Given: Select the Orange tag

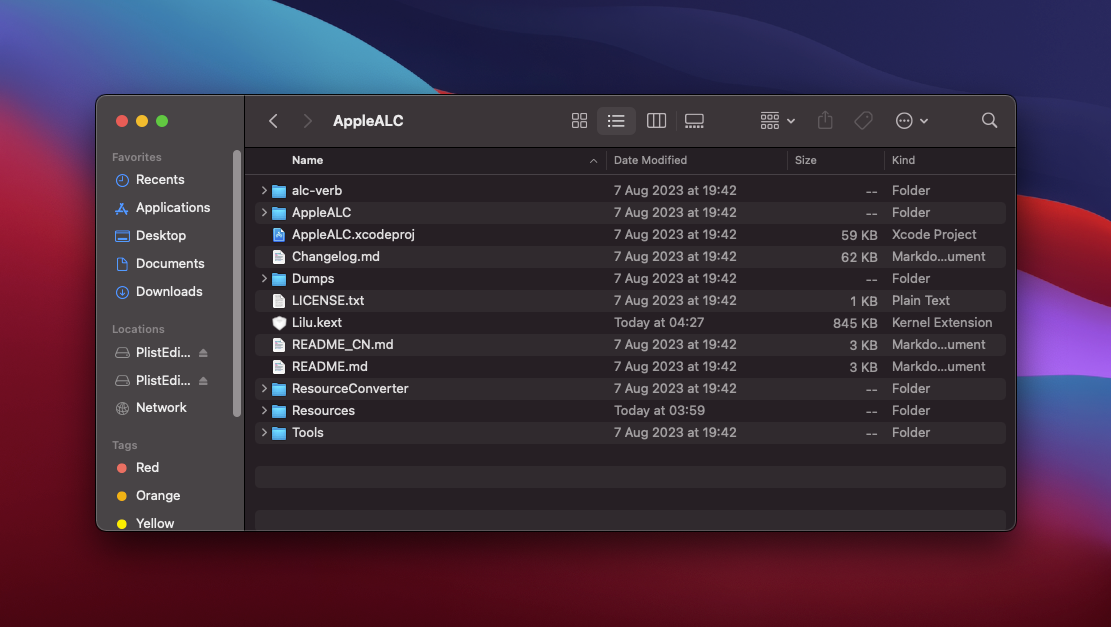Looking at the screenshot, I should 158,496.
